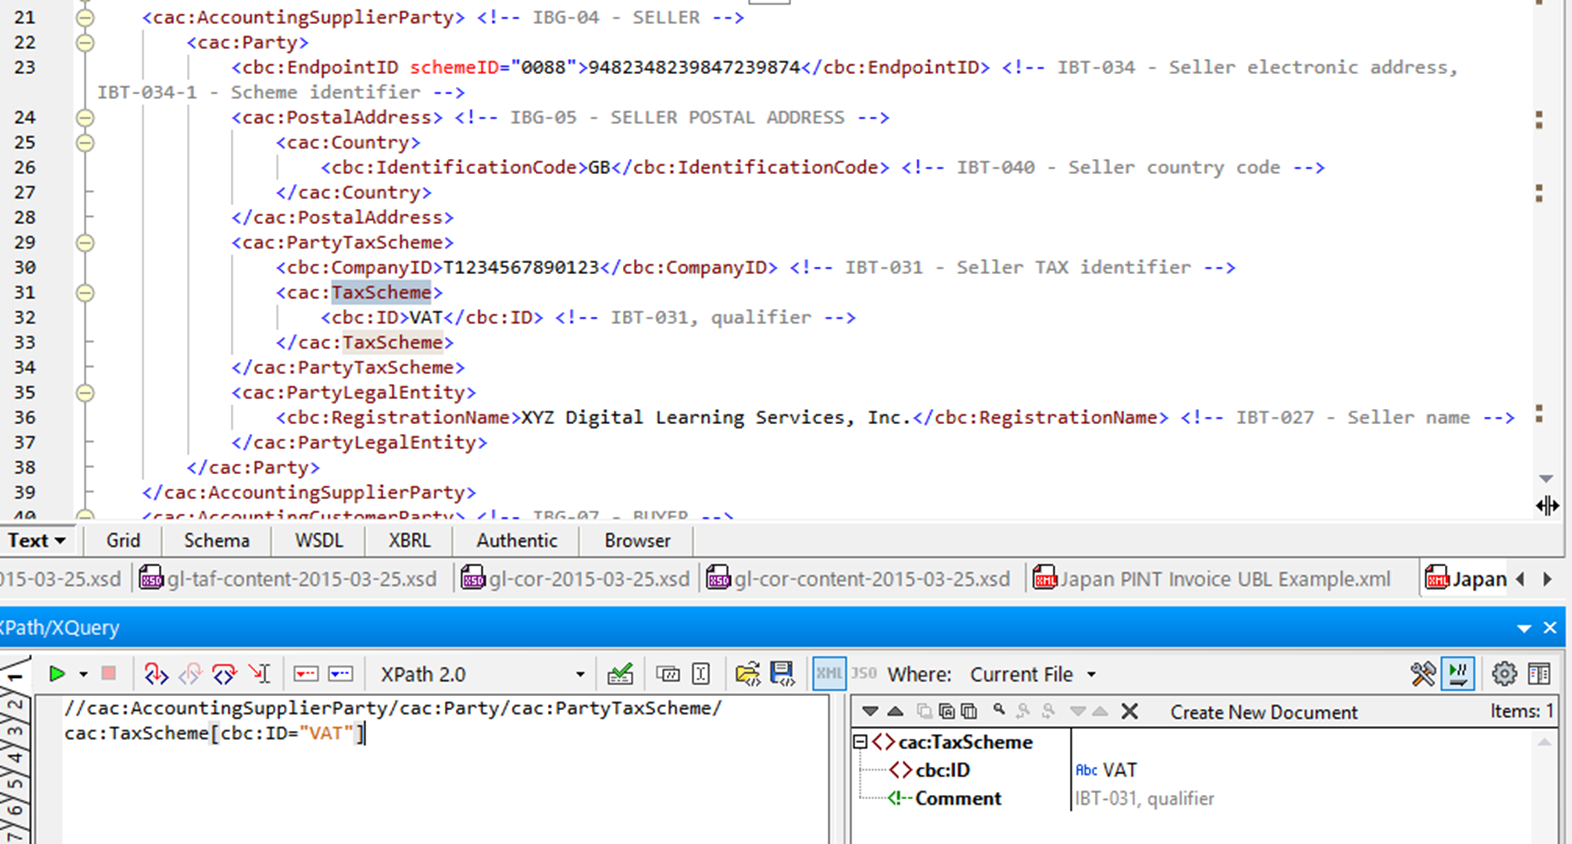Run the XPath expression with the green play button

tap(57, 674)
